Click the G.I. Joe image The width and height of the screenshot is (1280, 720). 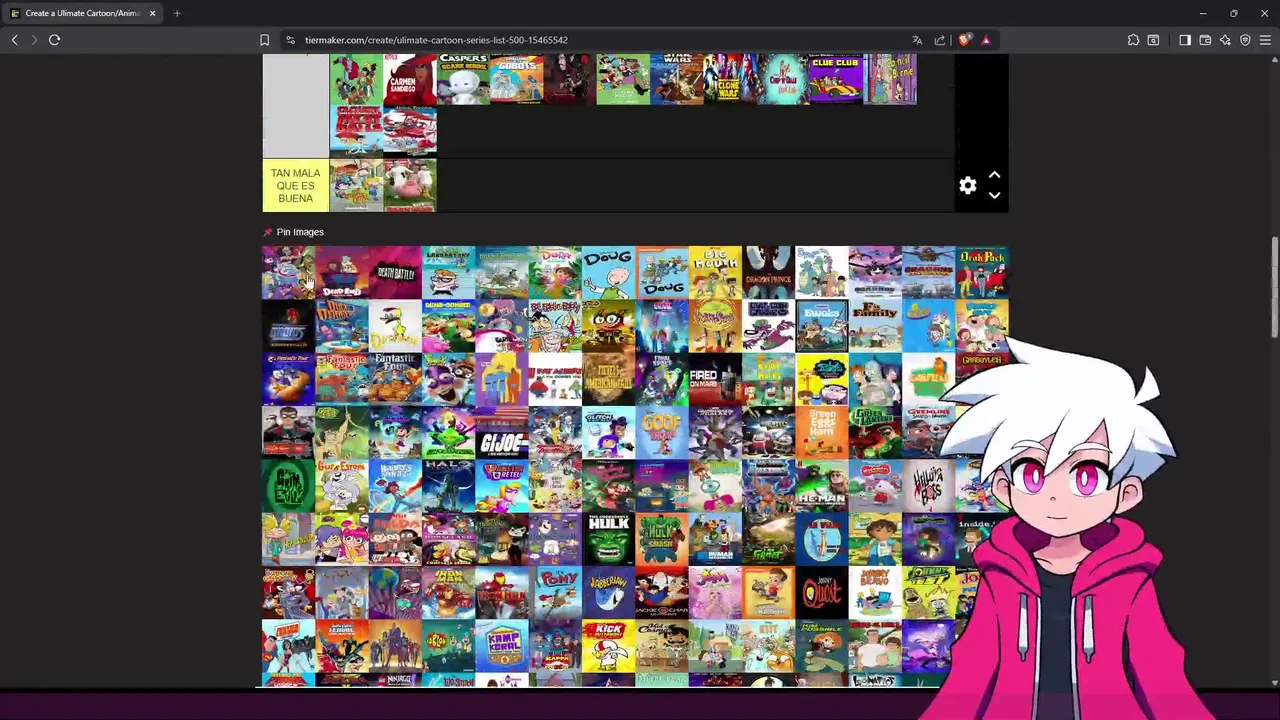coord(502,432)
